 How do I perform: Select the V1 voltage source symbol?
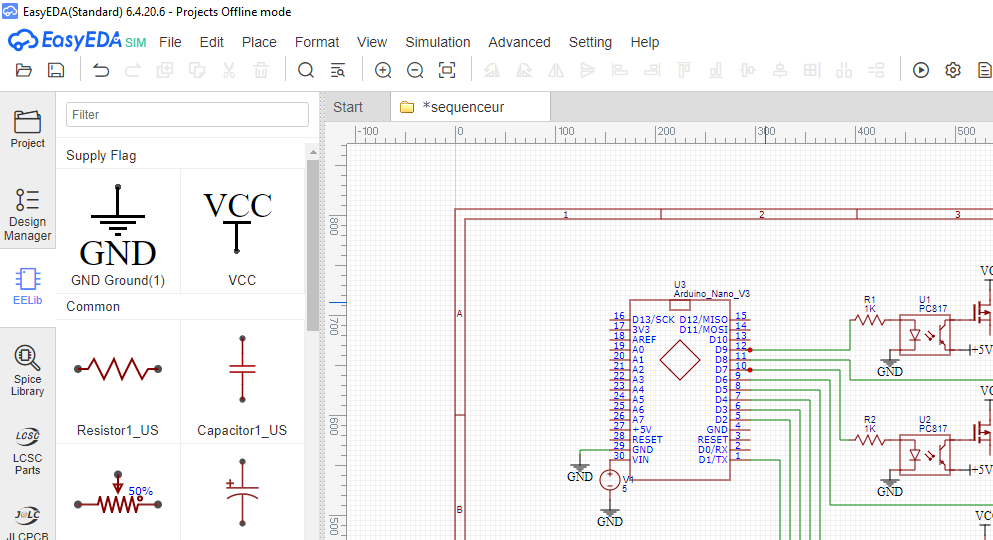pos(610,479)
